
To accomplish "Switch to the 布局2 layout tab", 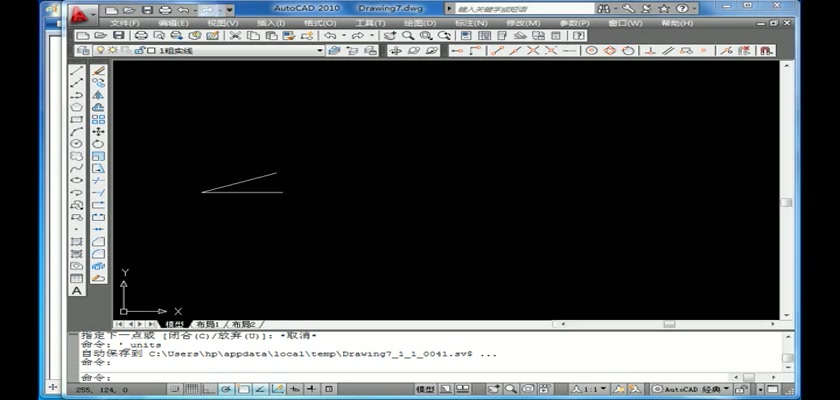I will click(244, 324).
